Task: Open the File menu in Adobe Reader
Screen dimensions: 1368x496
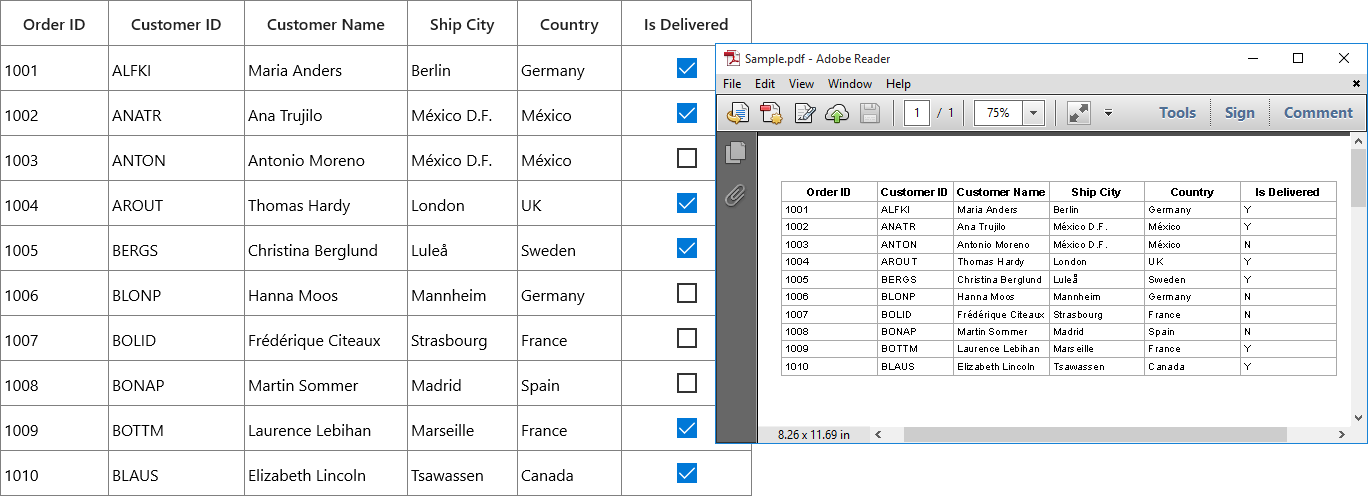Action: [732, 84]
